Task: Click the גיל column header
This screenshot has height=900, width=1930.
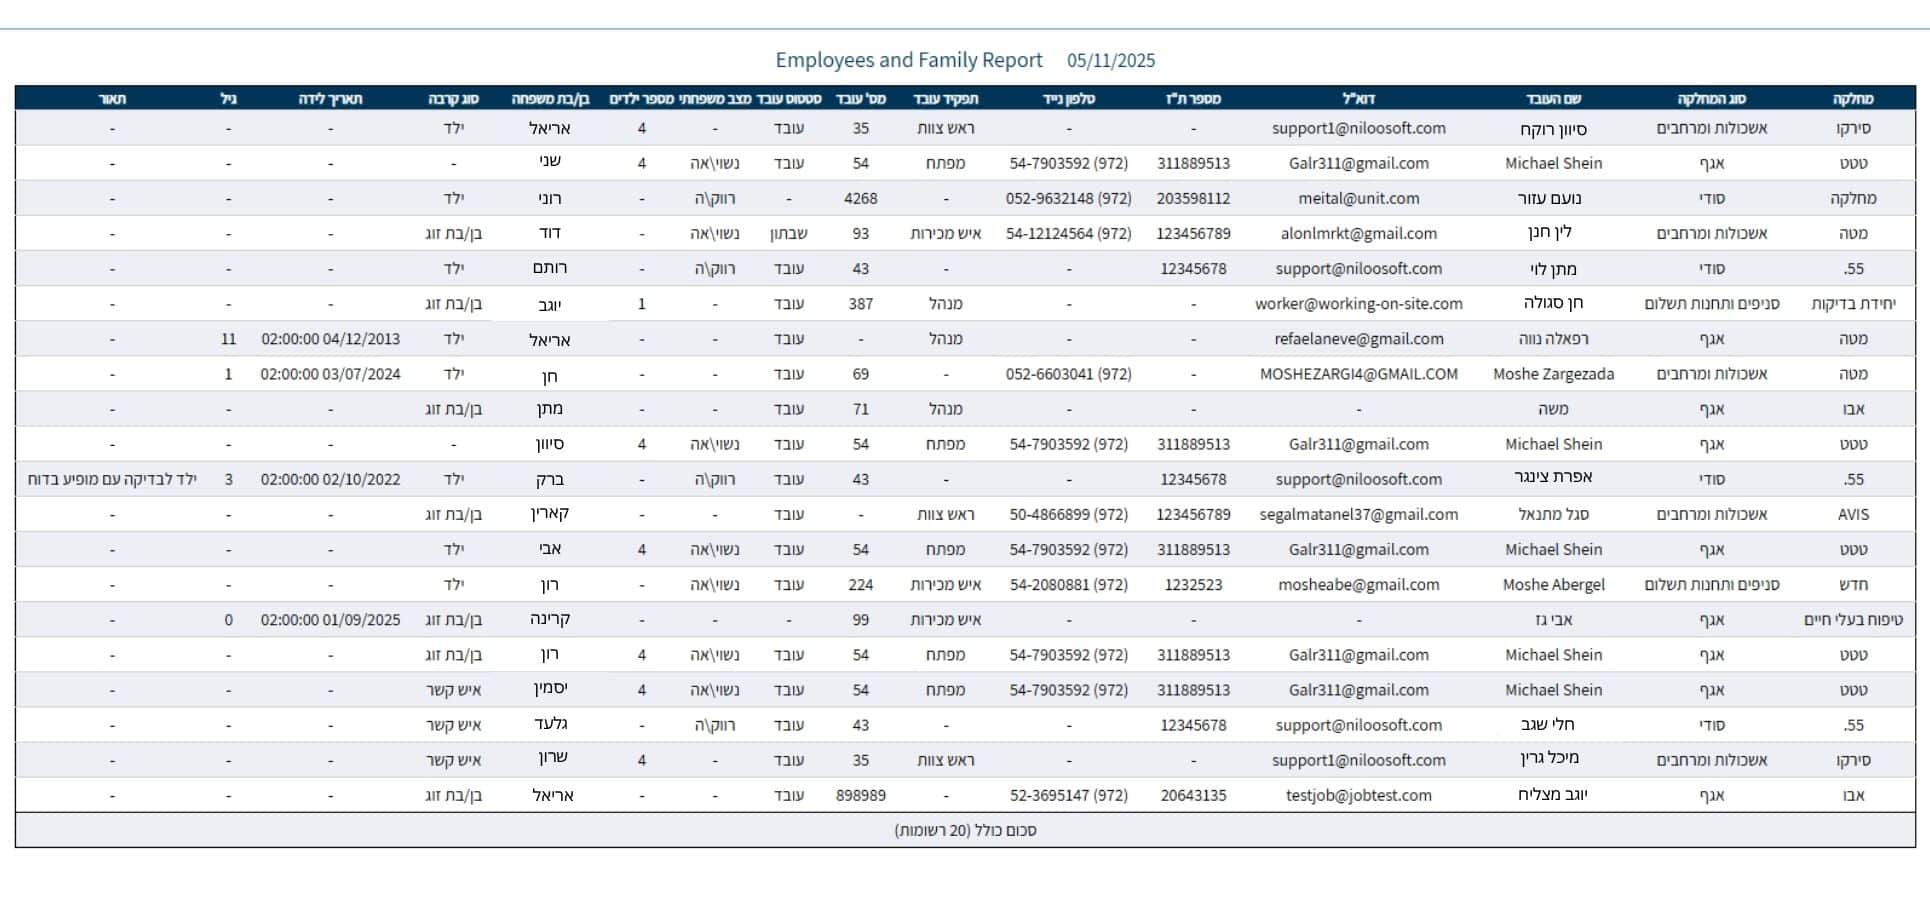Action: point(228,99)
